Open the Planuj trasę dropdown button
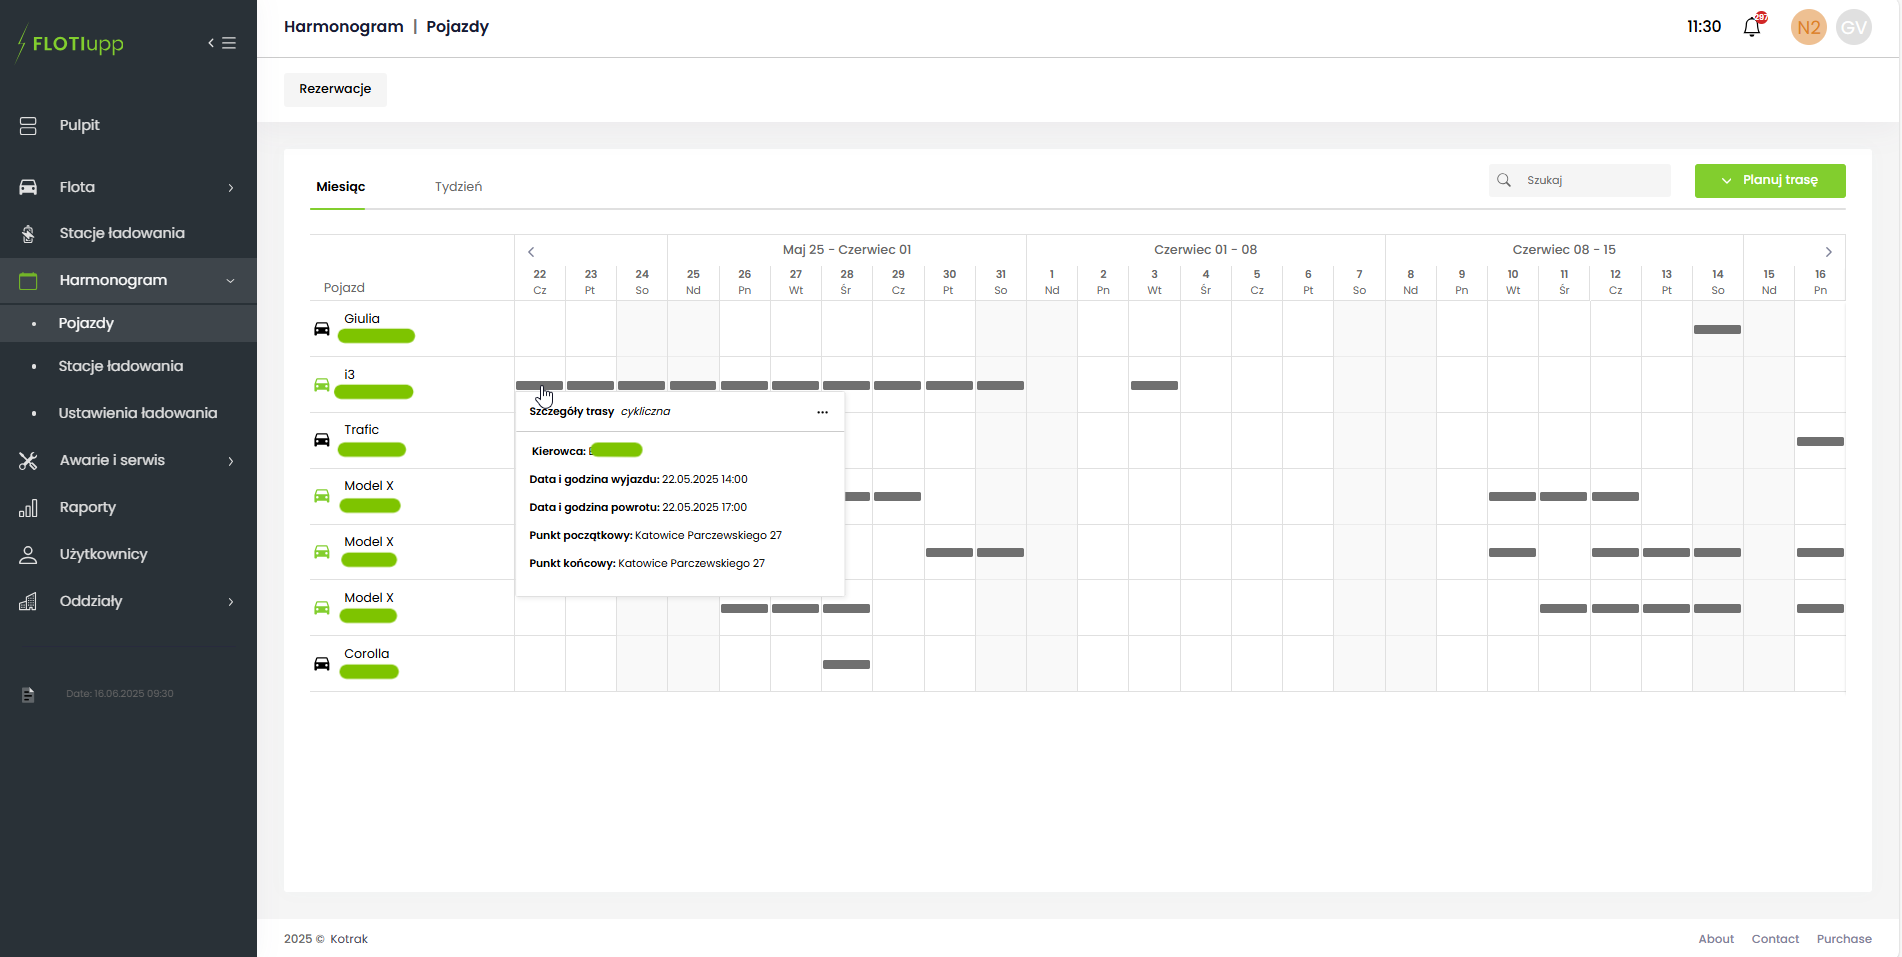The image size is (1902, 957). tap(1769, 181)
